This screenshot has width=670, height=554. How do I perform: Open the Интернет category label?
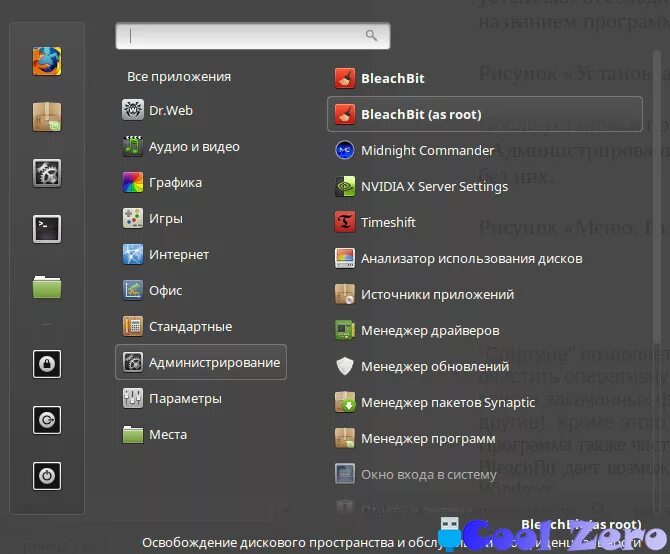tap(179, 255)
